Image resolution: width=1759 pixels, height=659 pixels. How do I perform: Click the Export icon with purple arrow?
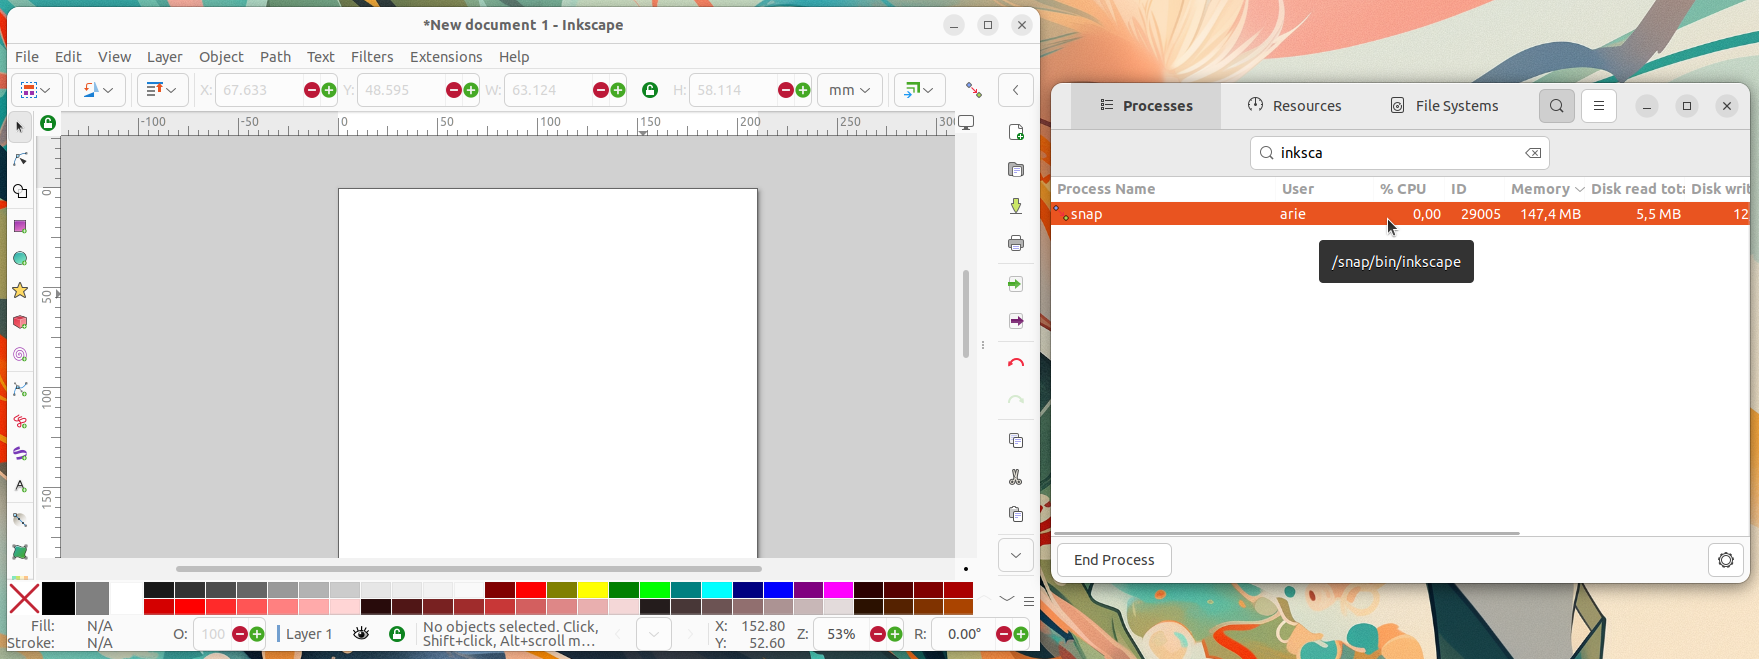[x=1016, y=321]
